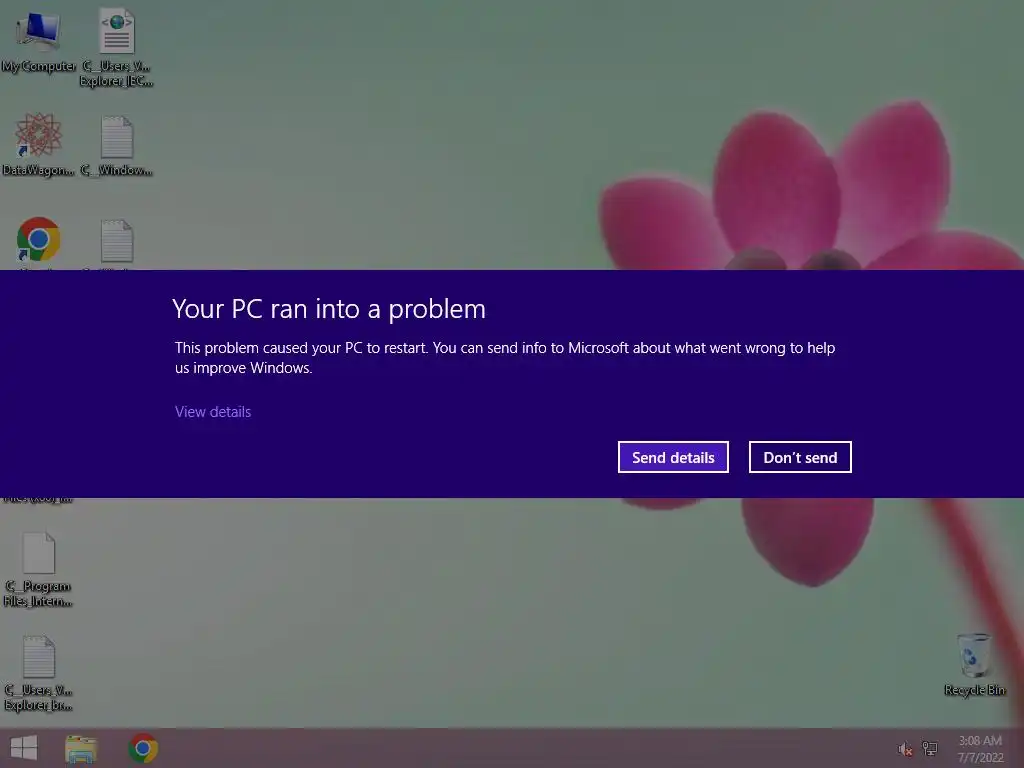Open the Windows Start button

point(24,748)
